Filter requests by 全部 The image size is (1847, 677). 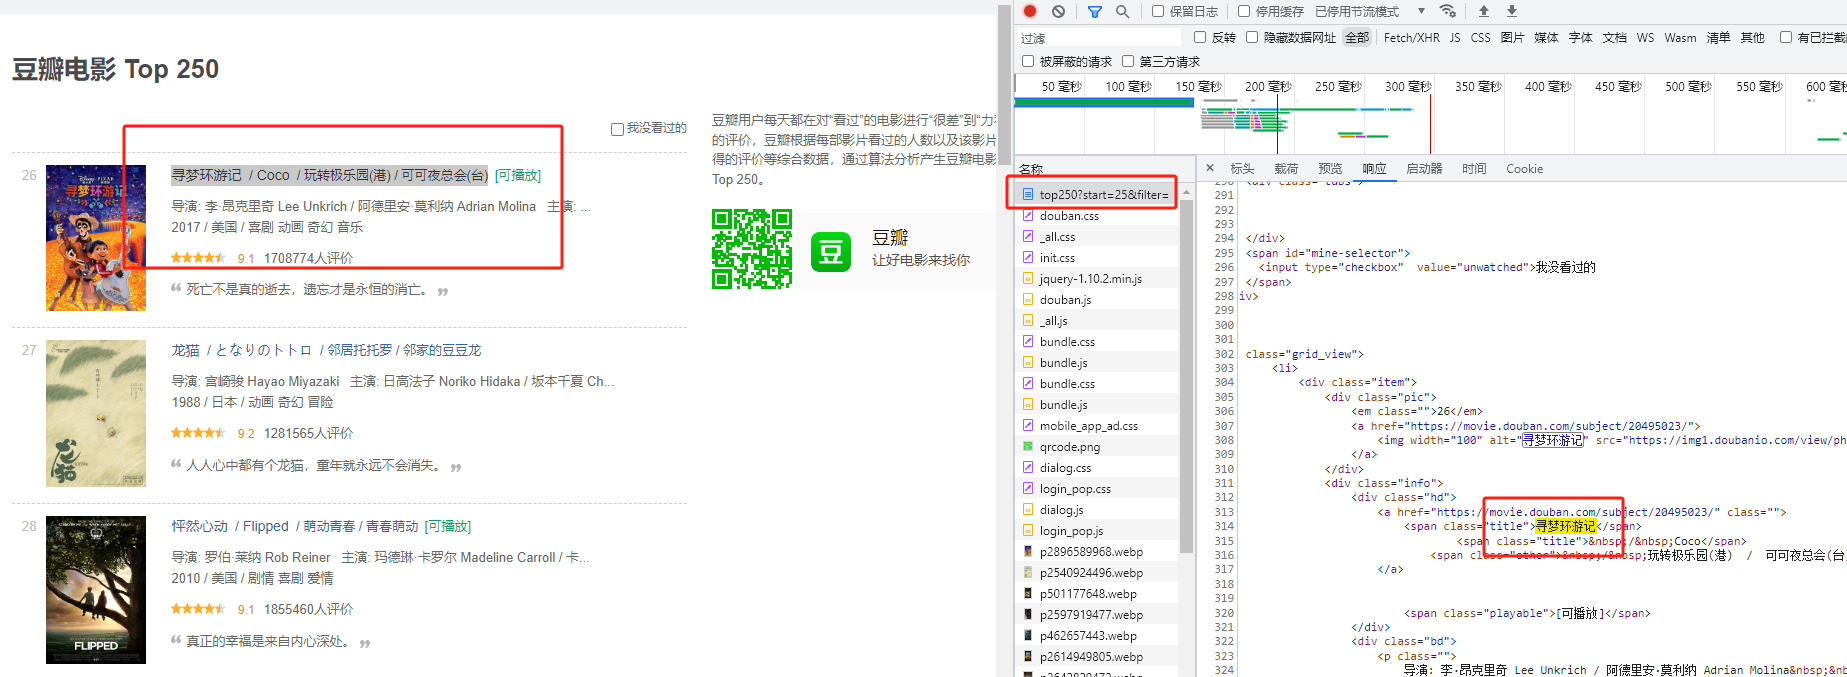tap(1357, 38)
